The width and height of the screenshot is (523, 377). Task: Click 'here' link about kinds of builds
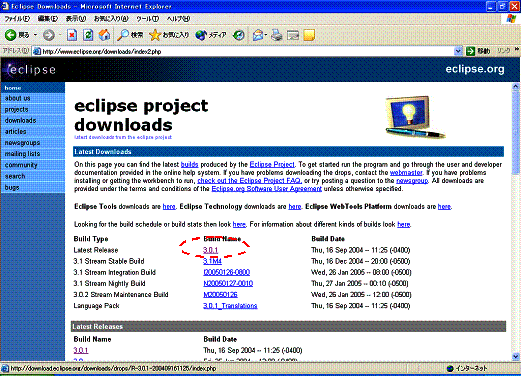tap(404, 225)
